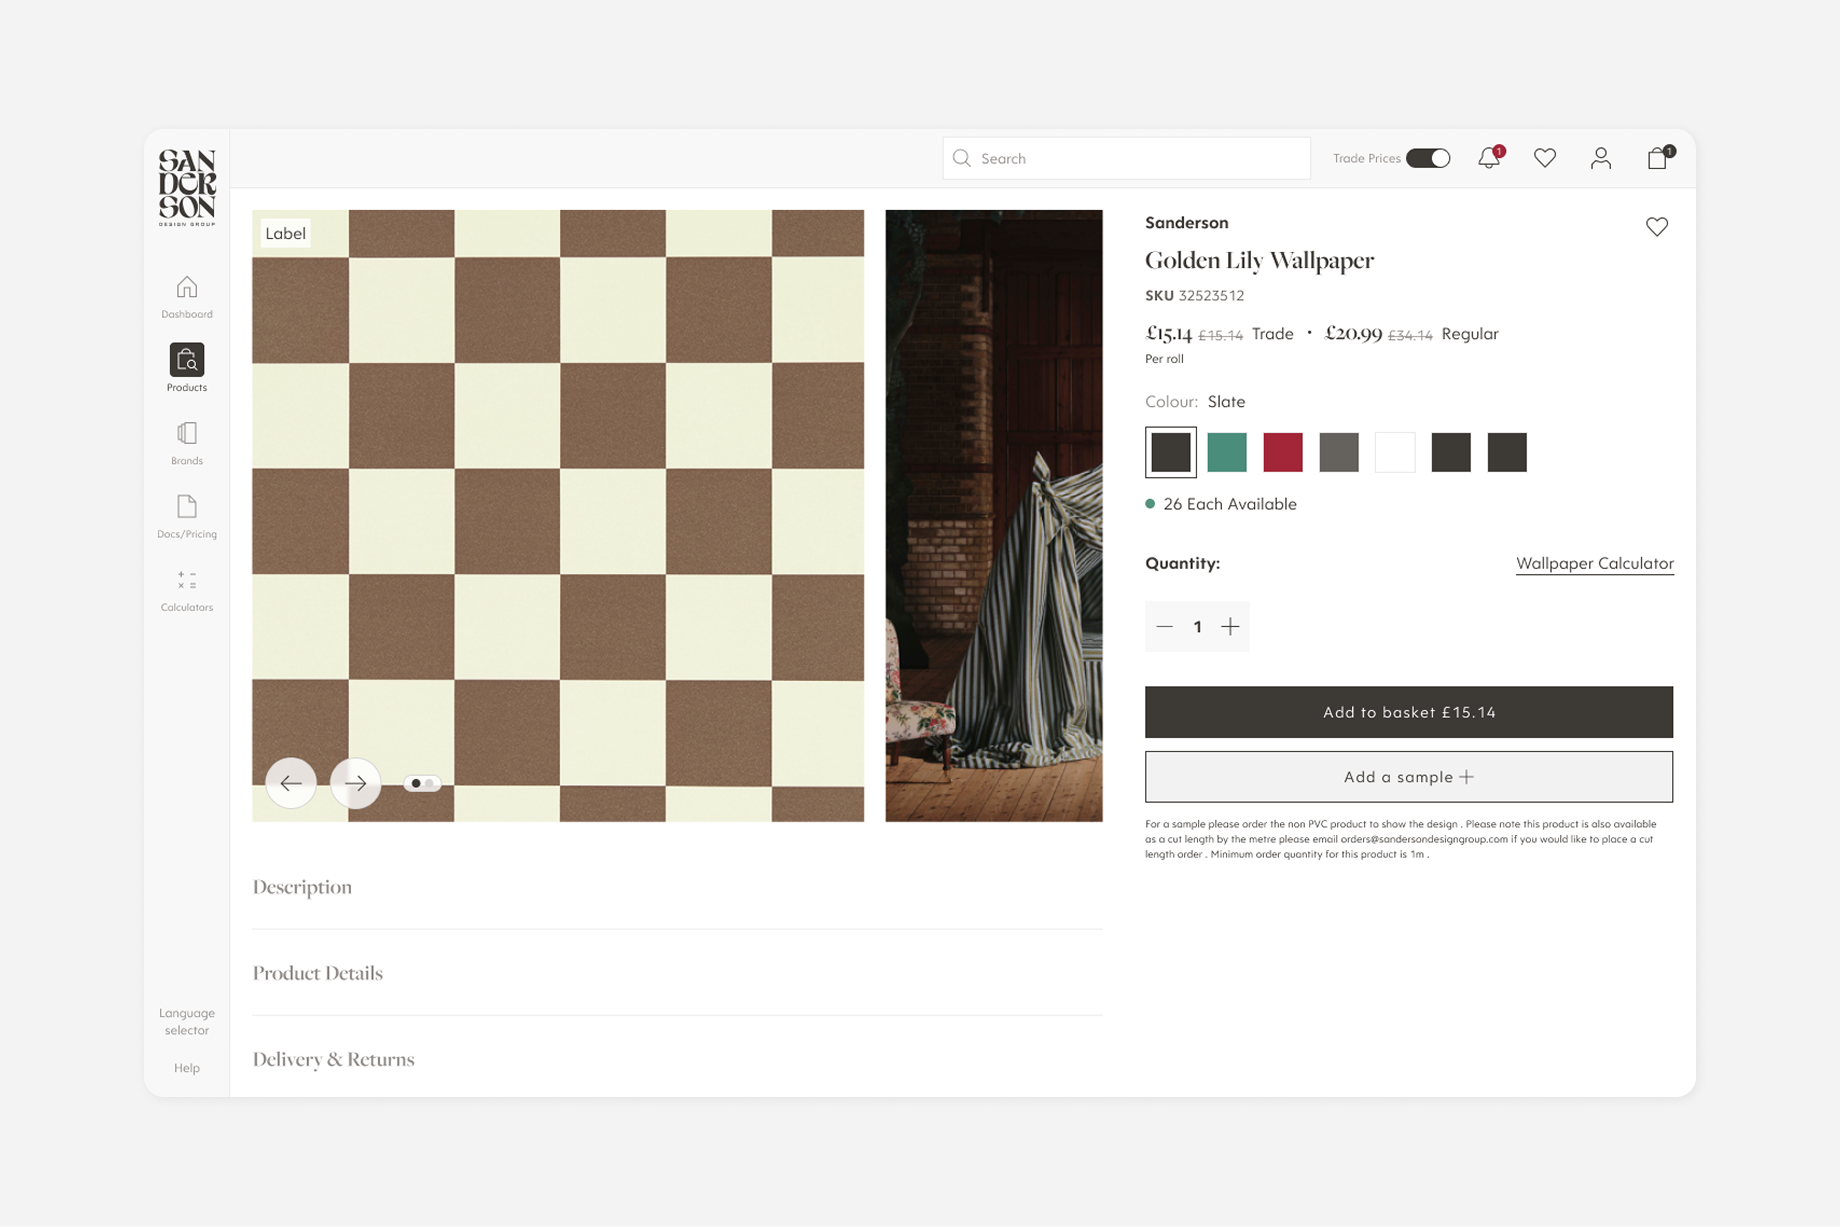Click the checkerboard wallpaper main image

(558, 516)
